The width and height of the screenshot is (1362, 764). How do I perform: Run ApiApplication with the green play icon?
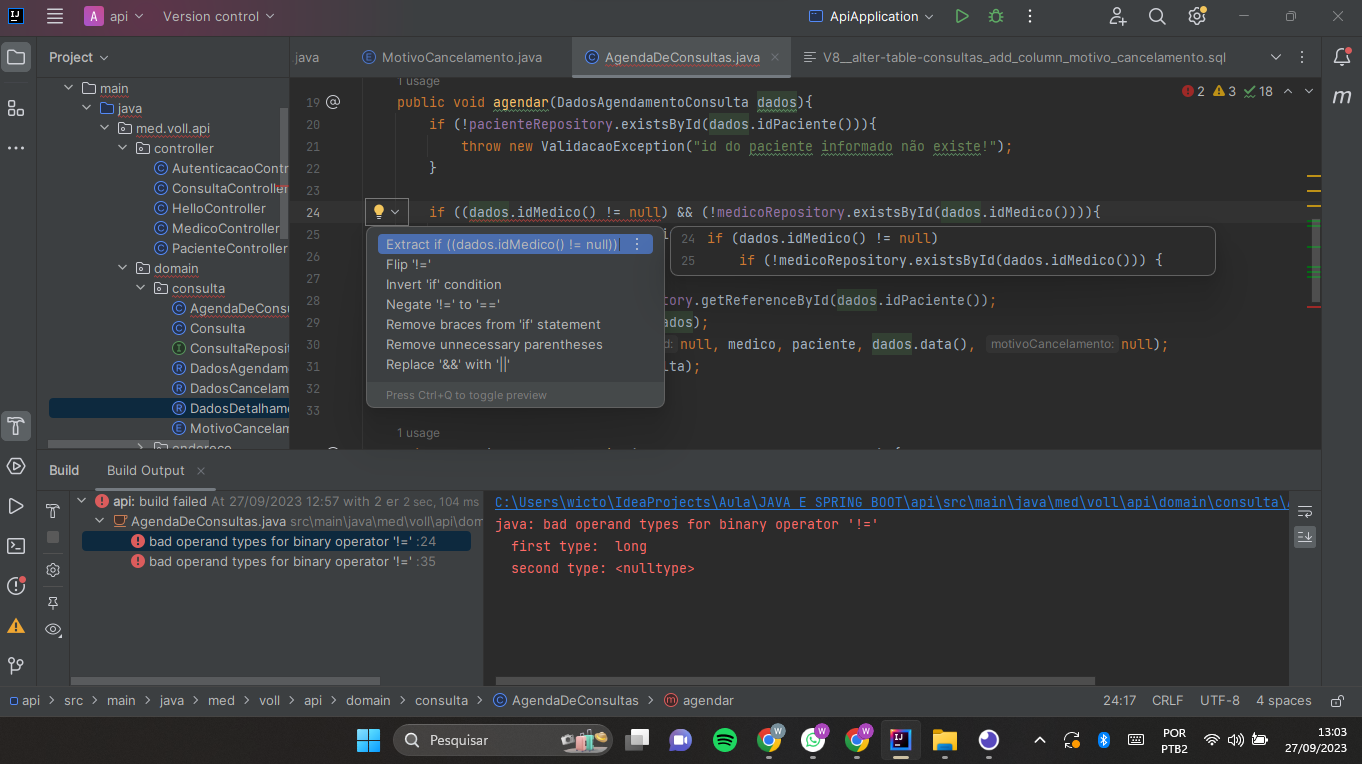962,16
